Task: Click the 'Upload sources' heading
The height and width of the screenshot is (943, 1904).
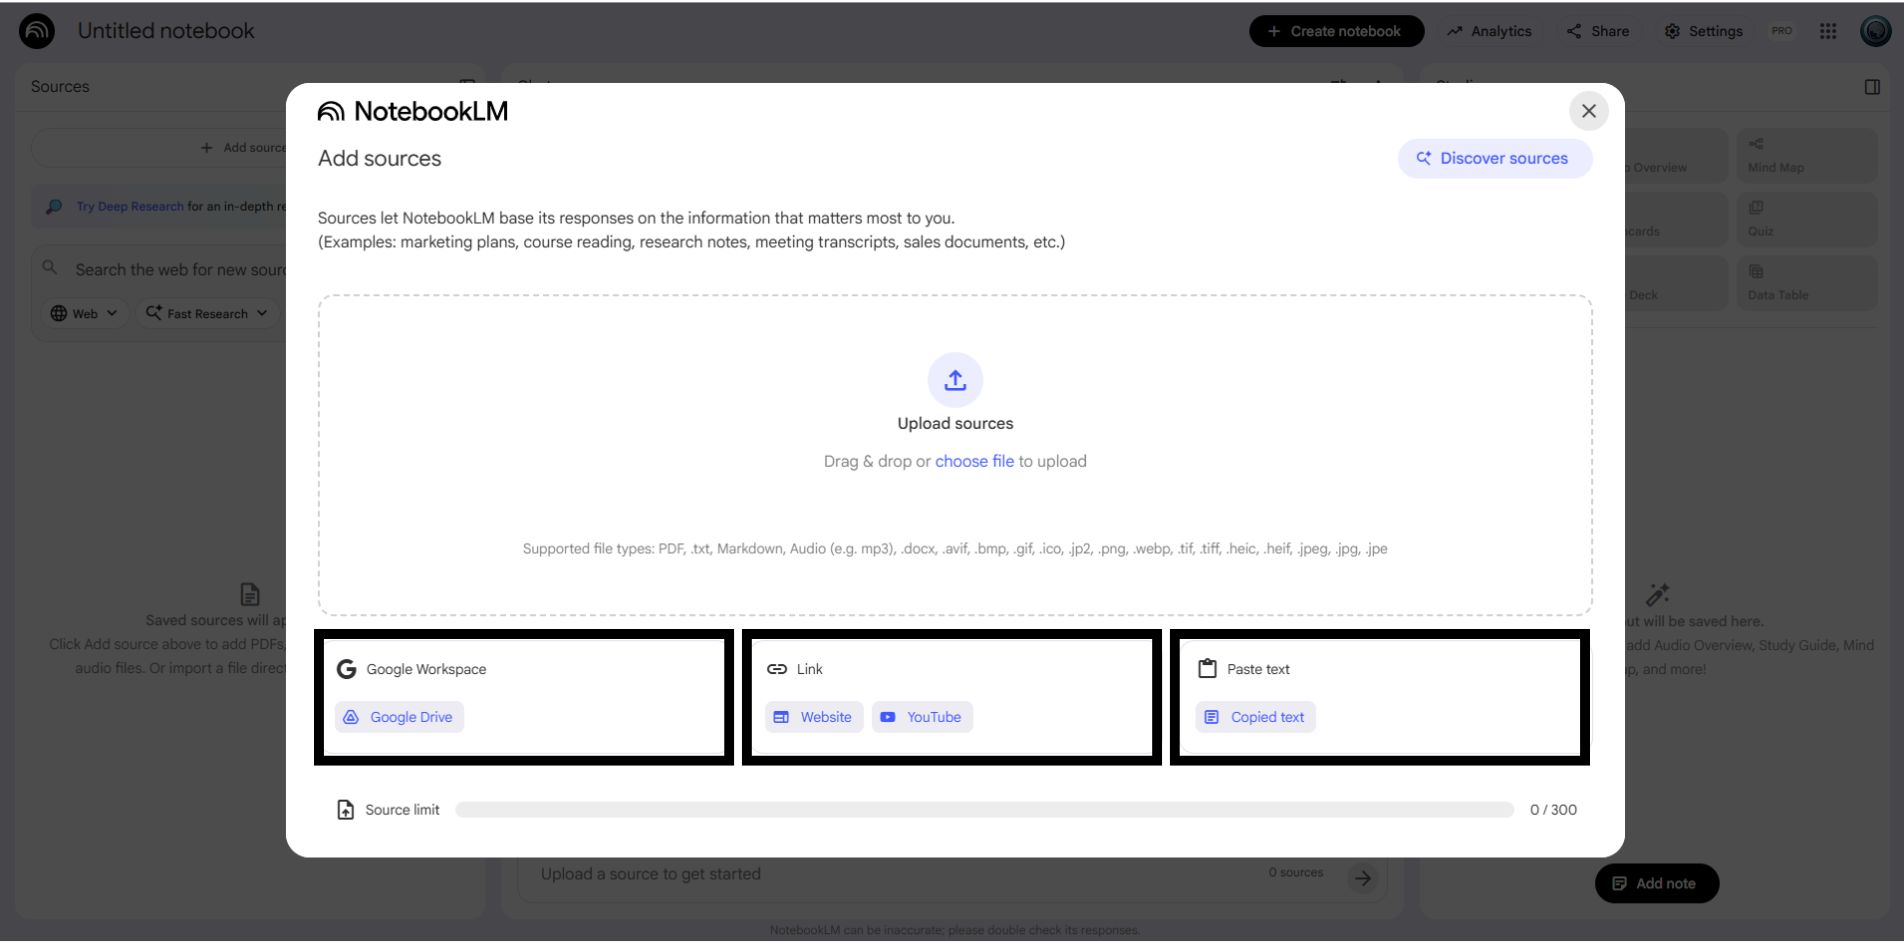Action: (x=955, y=423)
